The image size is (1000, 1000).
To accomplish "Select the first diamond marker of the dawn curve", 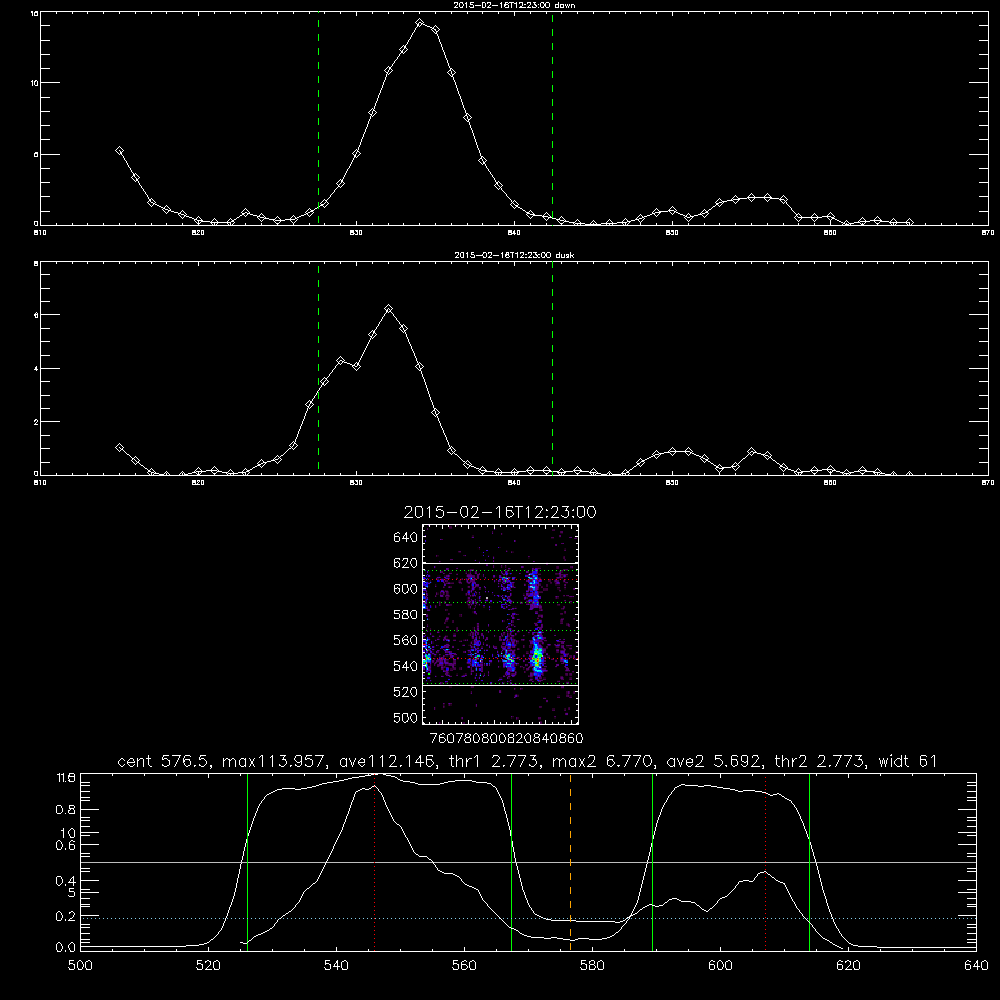I will coord(119,151).
